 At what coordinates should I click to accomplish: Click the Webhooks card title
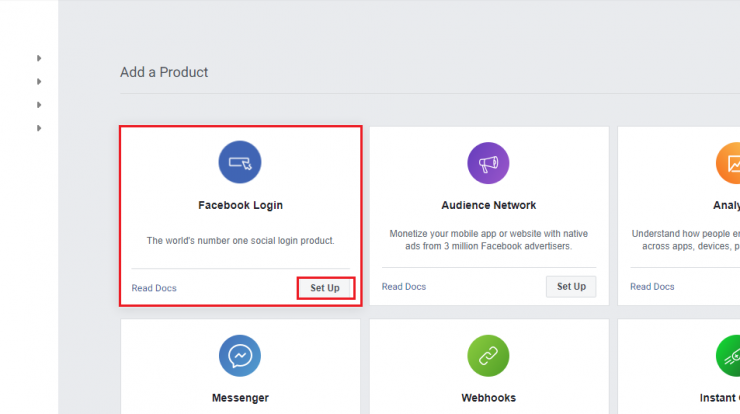click(x=488, y=398)
